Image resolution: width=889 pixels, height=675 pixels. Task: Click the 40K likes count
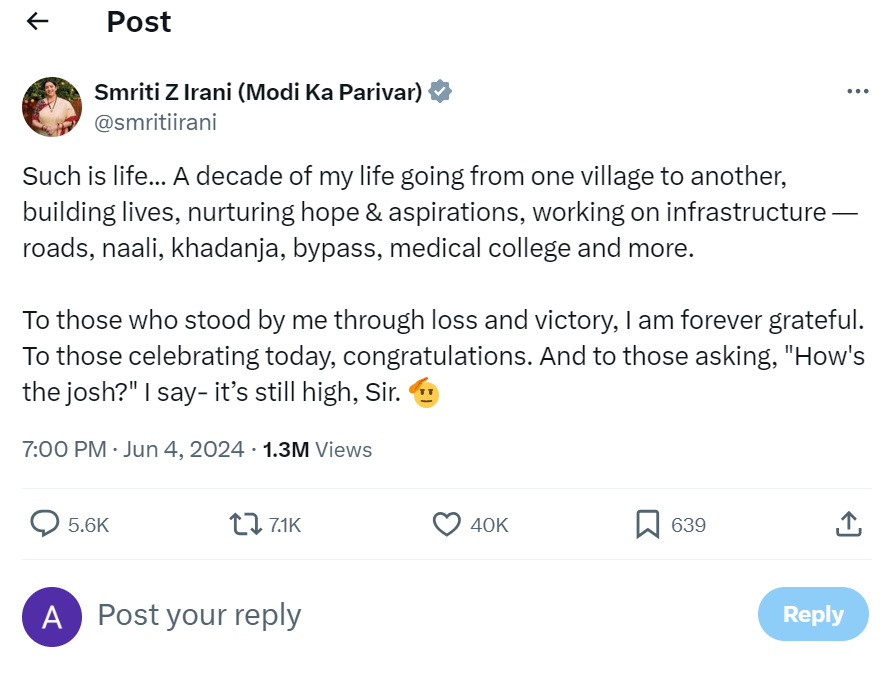point(489,525)
